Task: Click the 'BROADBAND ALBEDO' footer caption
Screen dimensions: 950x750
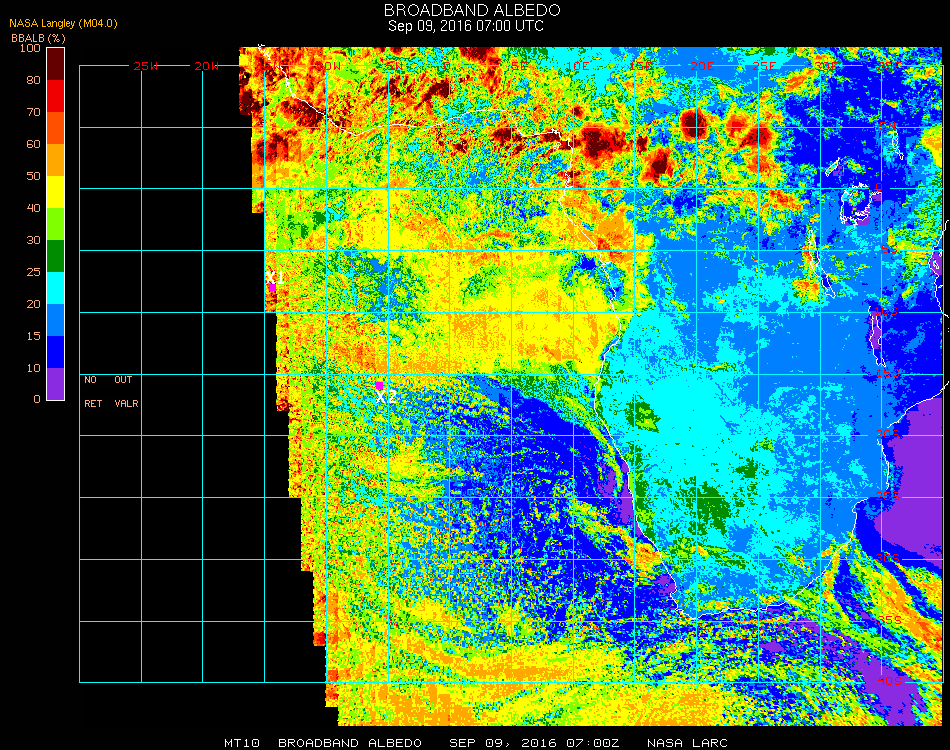Action: click(x=350, y=743)
